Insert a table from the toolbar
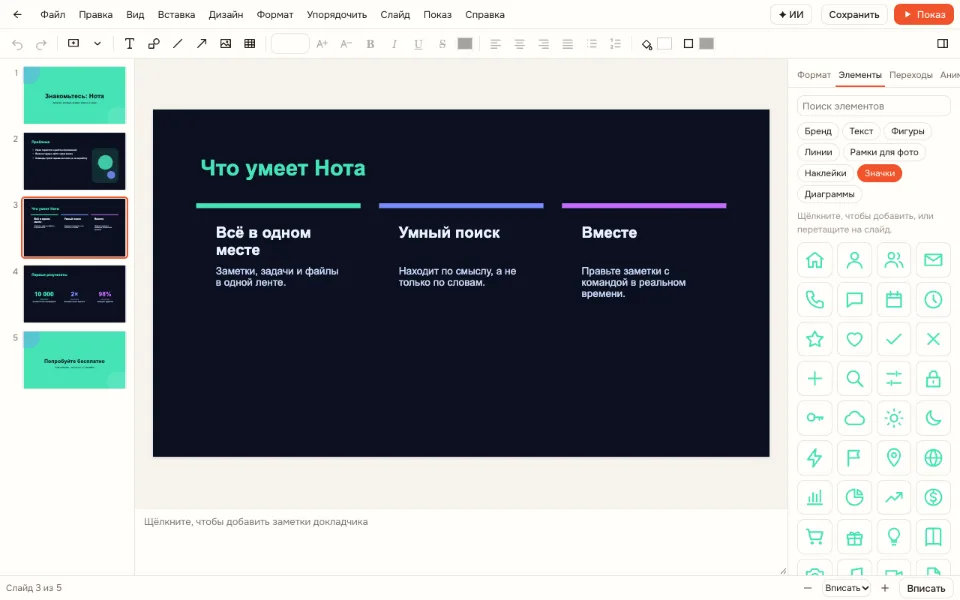960x600 pixels. click(x=249, y=43)
